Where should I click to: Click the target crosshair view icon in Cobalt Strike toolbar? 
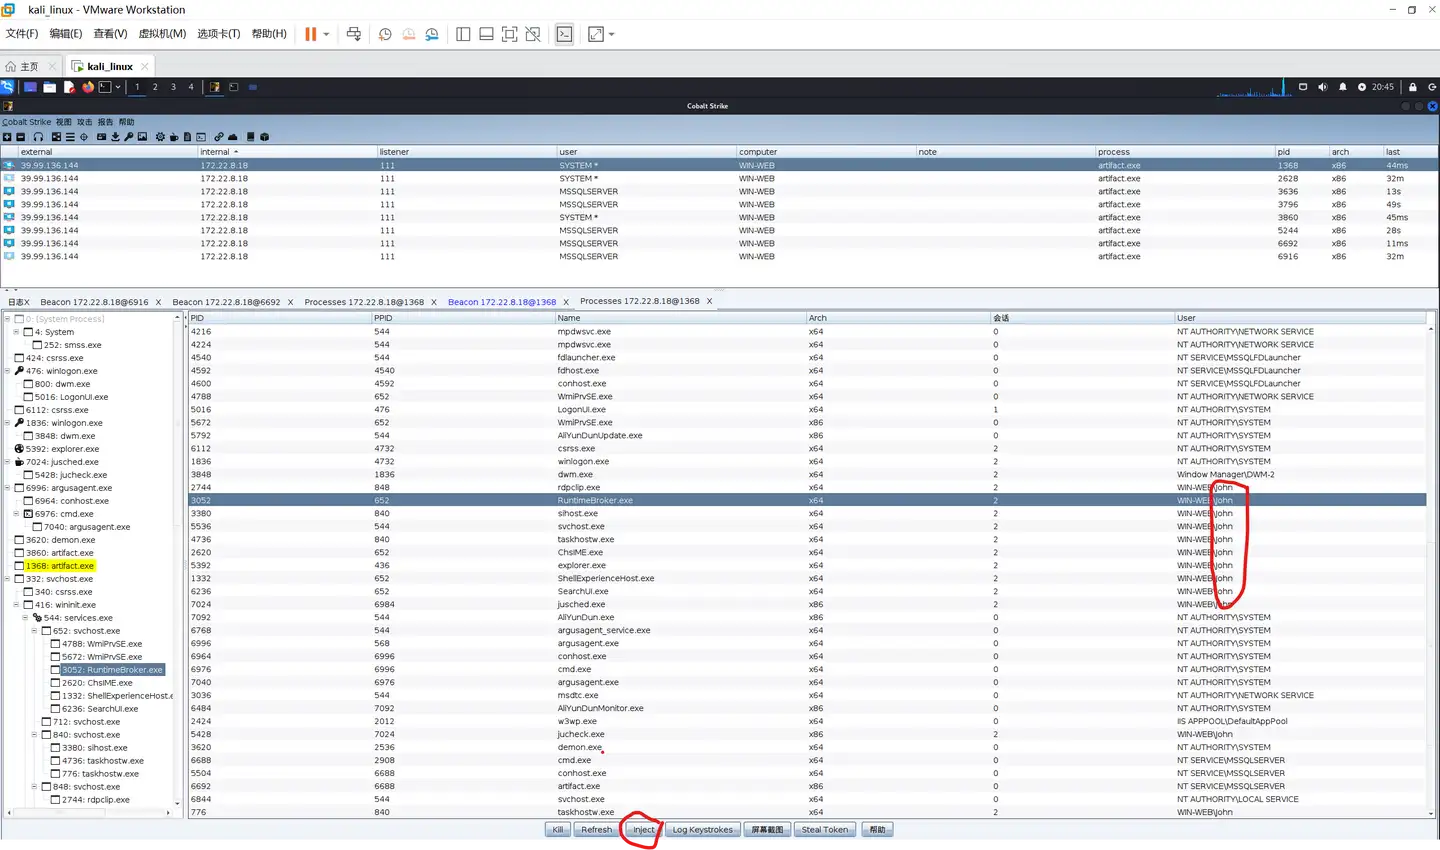pyautogui.click(x=84, y=137)
